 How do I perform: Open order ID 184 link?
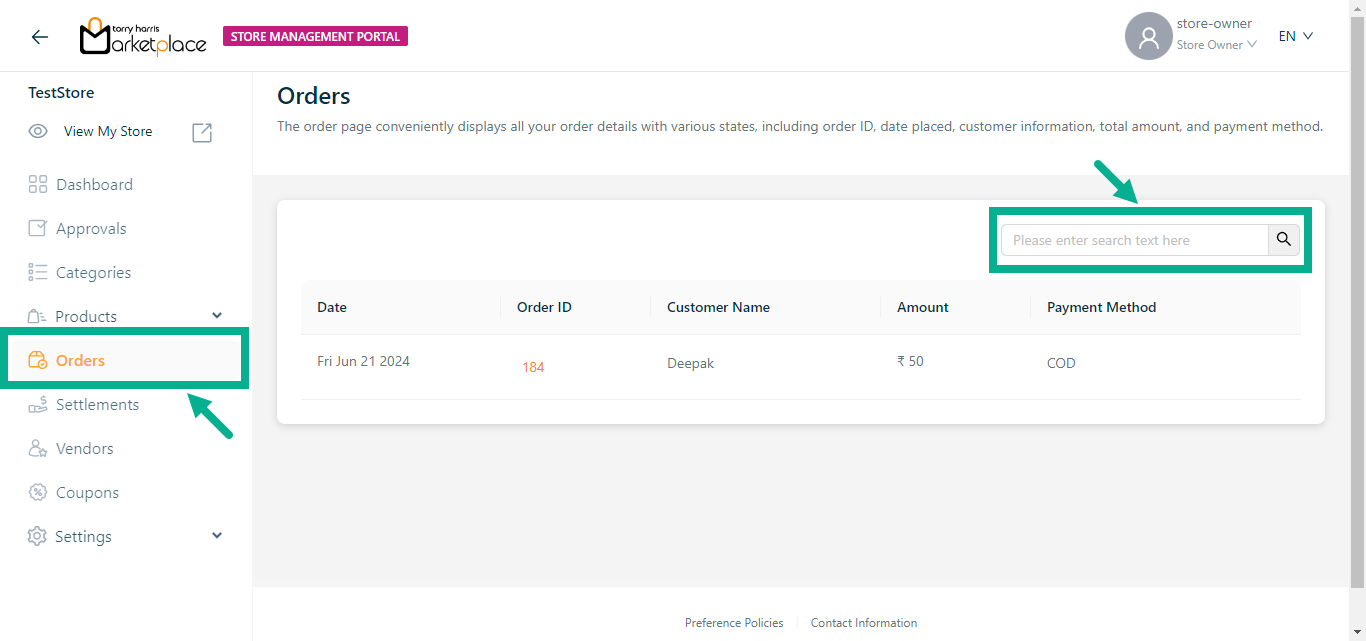[533, 367]
